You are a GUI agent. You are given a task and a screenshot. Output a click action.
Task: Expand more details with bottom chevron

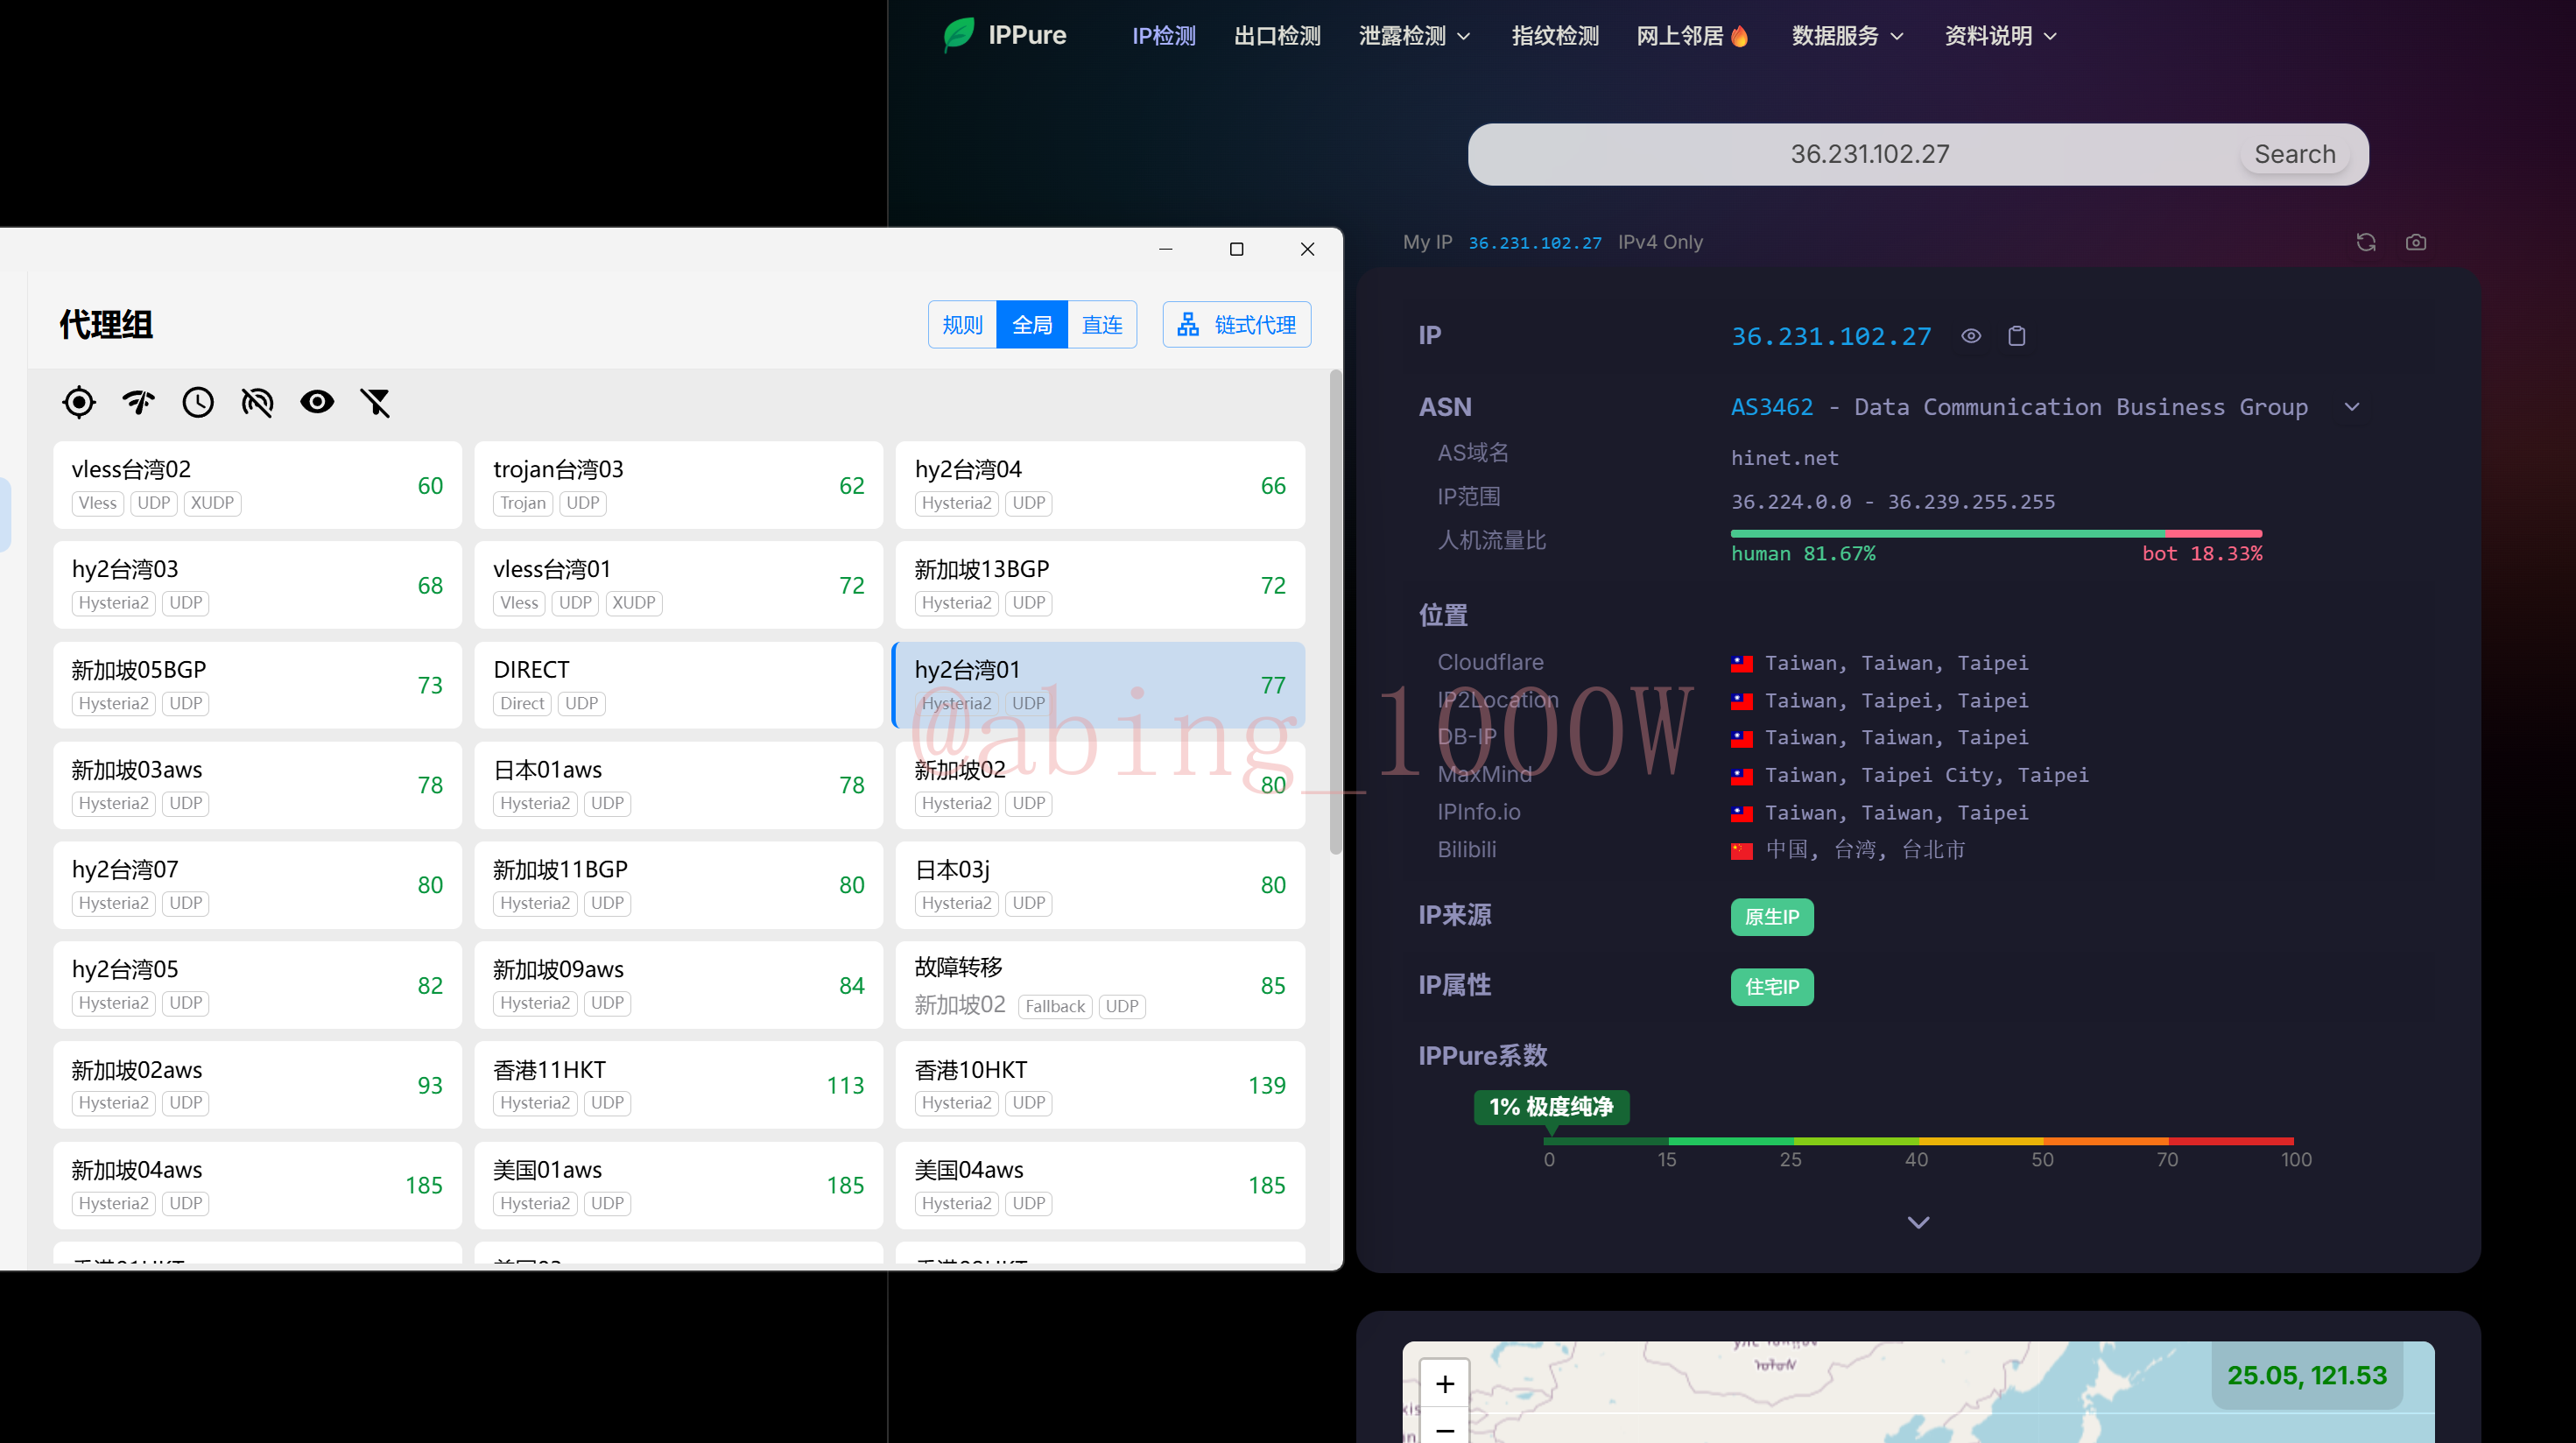point(1918,1222)
